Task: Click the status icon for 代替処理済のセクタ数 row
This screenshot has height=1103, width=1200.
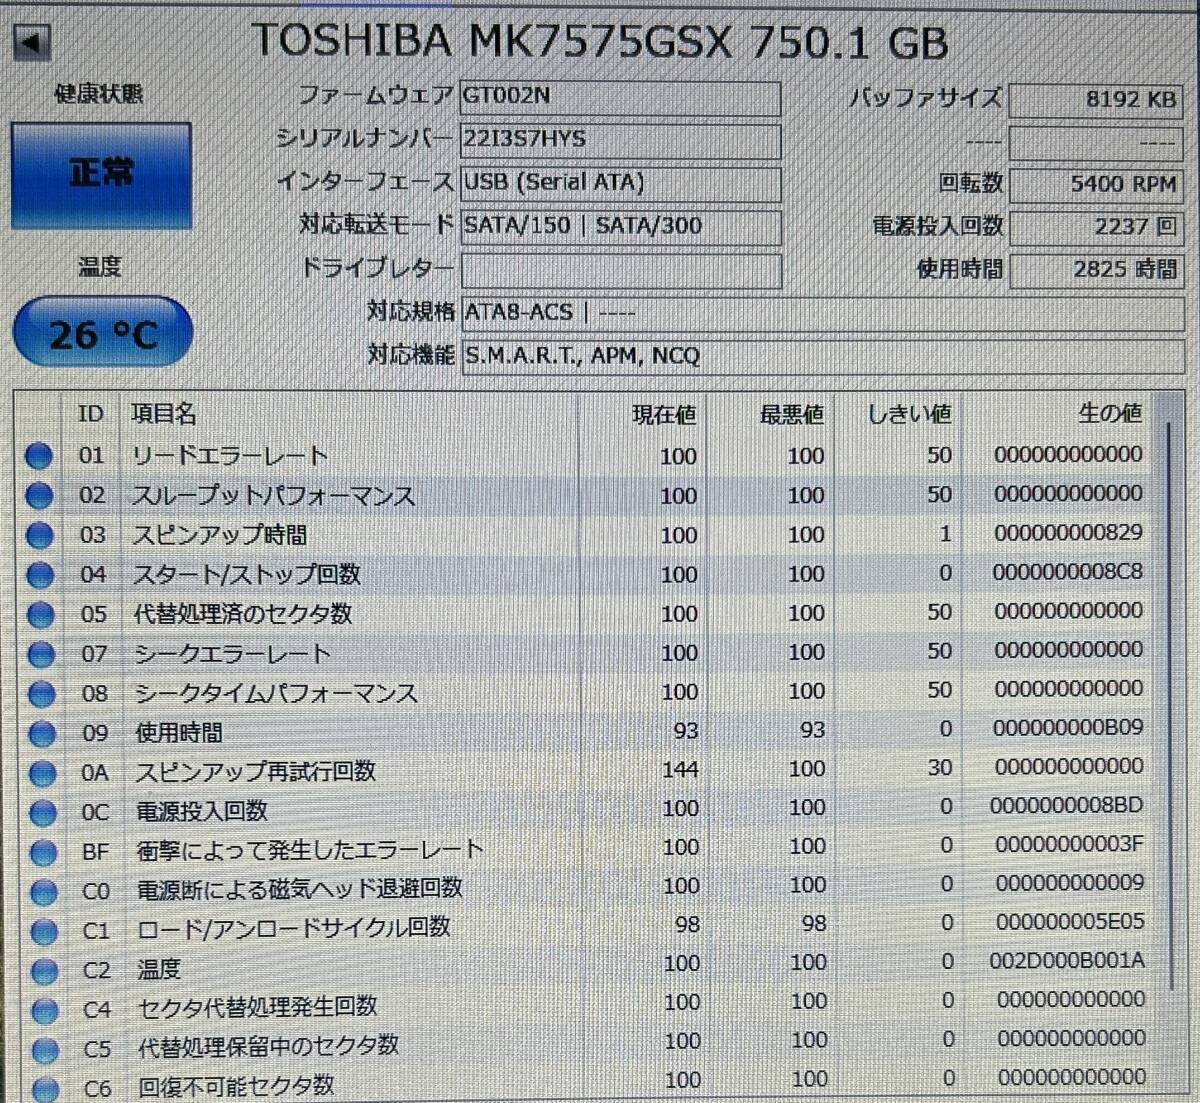Action: coord(40,614)
